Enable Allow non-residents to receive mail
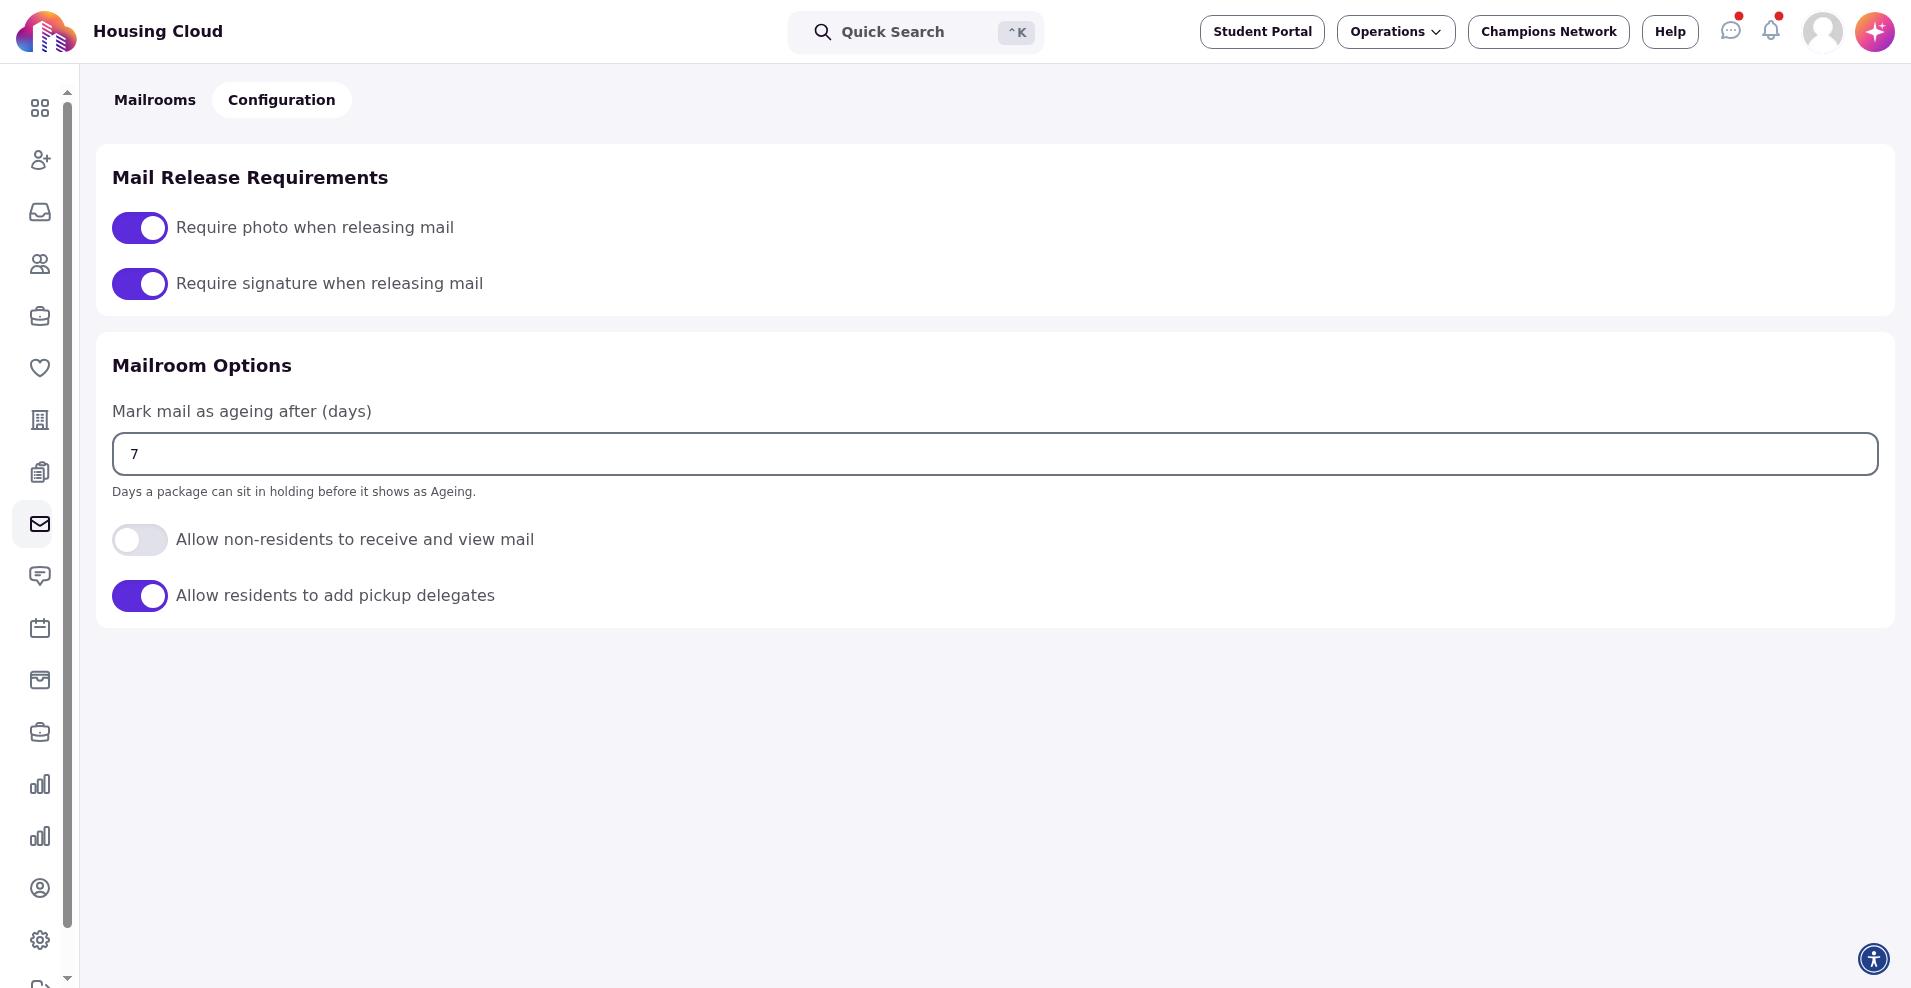The image size is (1911, 988). tap(140, 540)
